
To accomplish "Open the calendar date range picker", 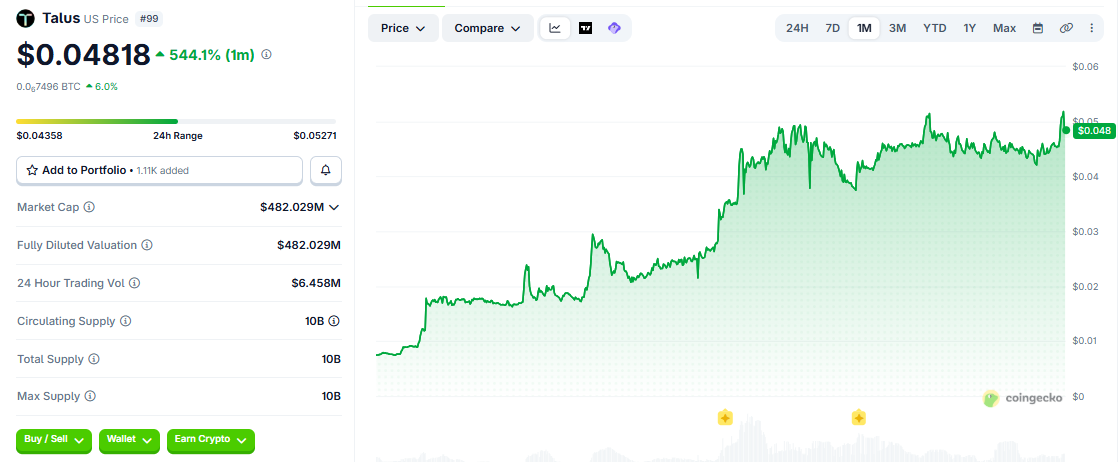I will tap(1038, 28).
